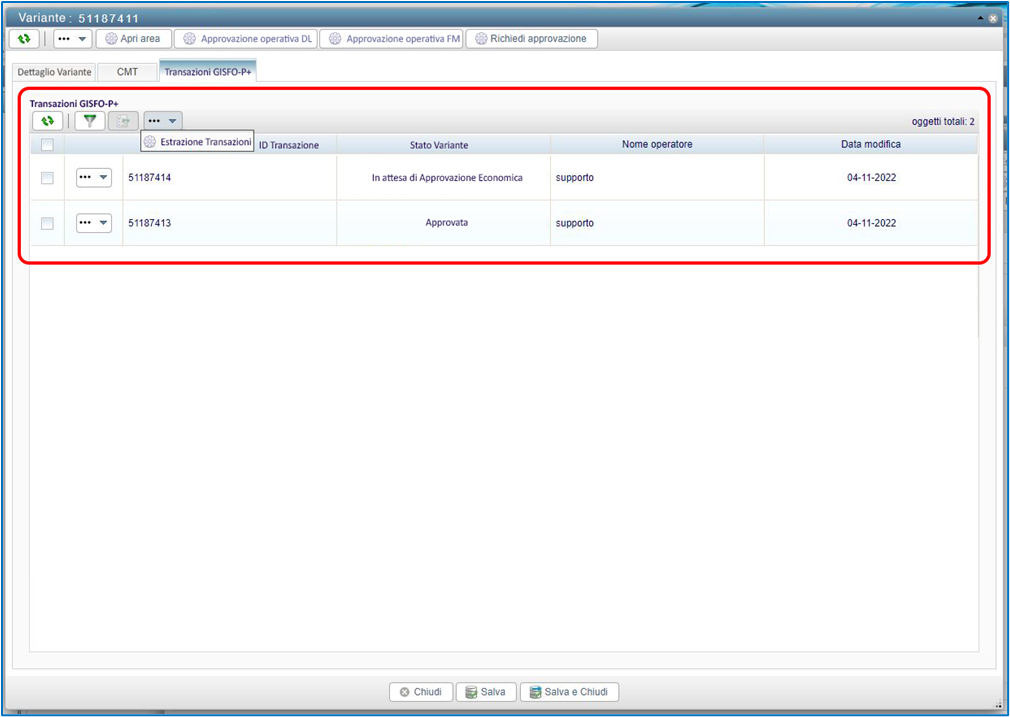The width and height of the screenshot is (1010, 717).
Task: Switch to the Dettaglio Variante tab
Action: (x=55, y=72)
